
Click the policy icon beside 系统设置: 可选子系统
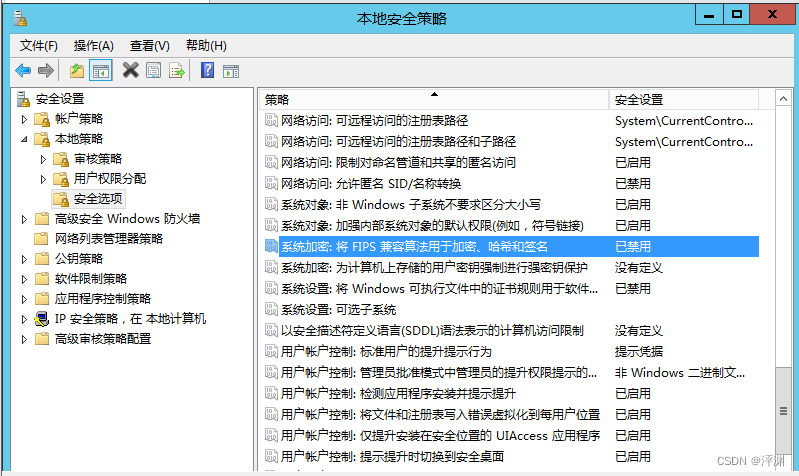[x=271, y=309]
